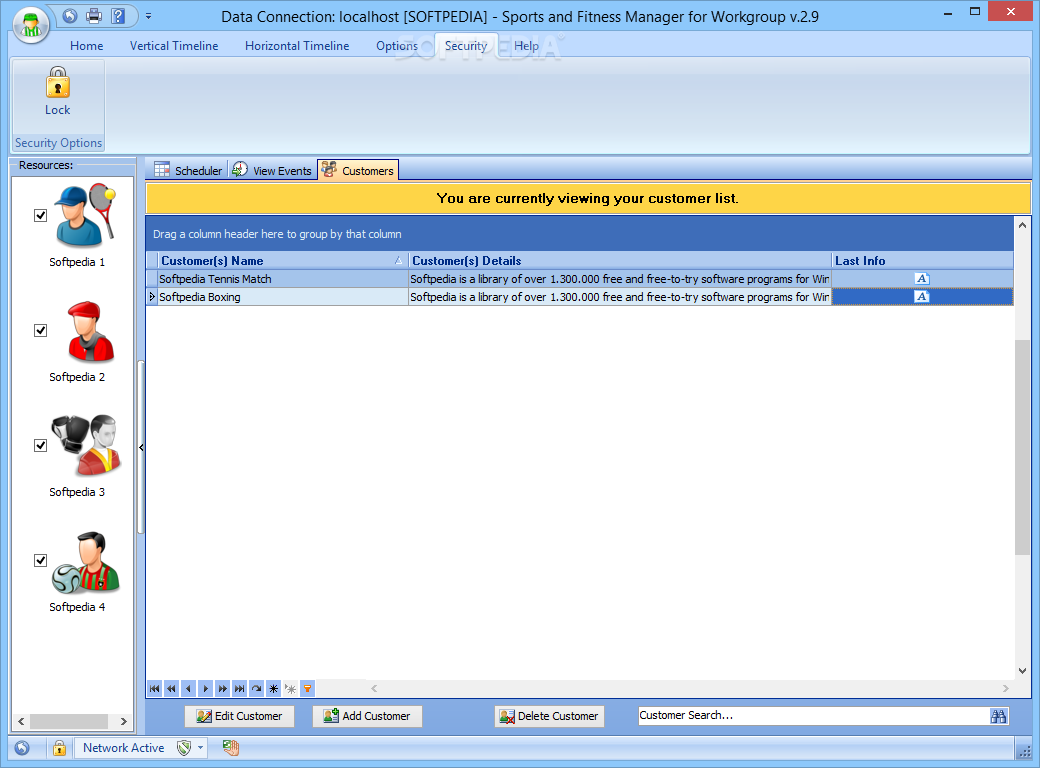Select the Softpedia Boxing row name

click(200, 297)
